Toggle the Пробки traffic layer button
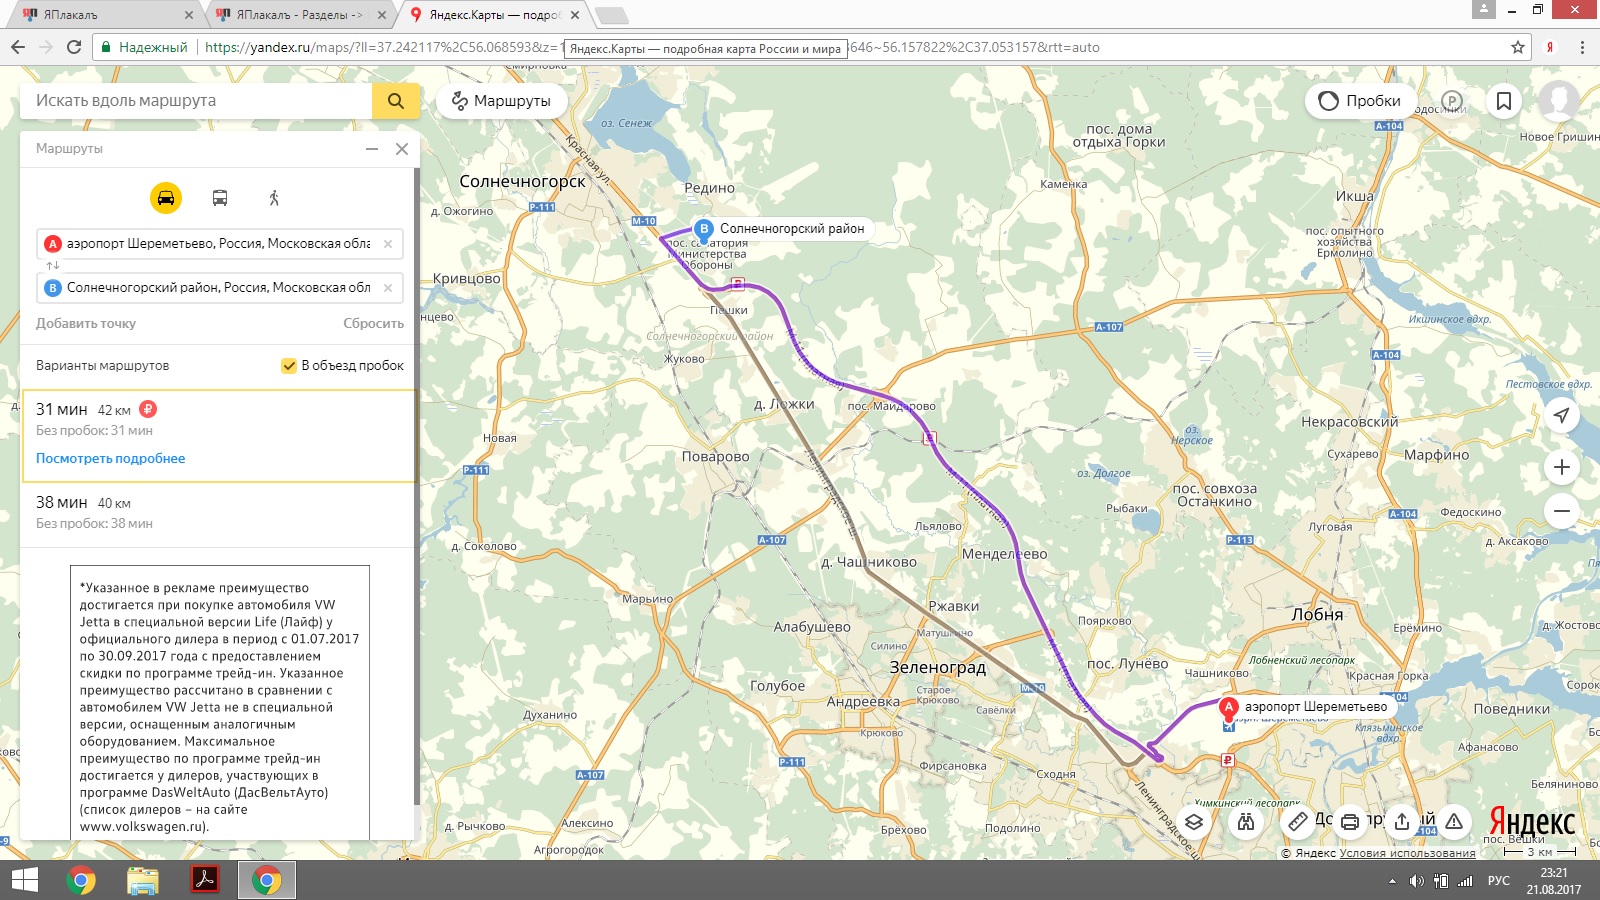Screen dimensions: 1600x900 pyautogui.click(x=1360, y=101)
